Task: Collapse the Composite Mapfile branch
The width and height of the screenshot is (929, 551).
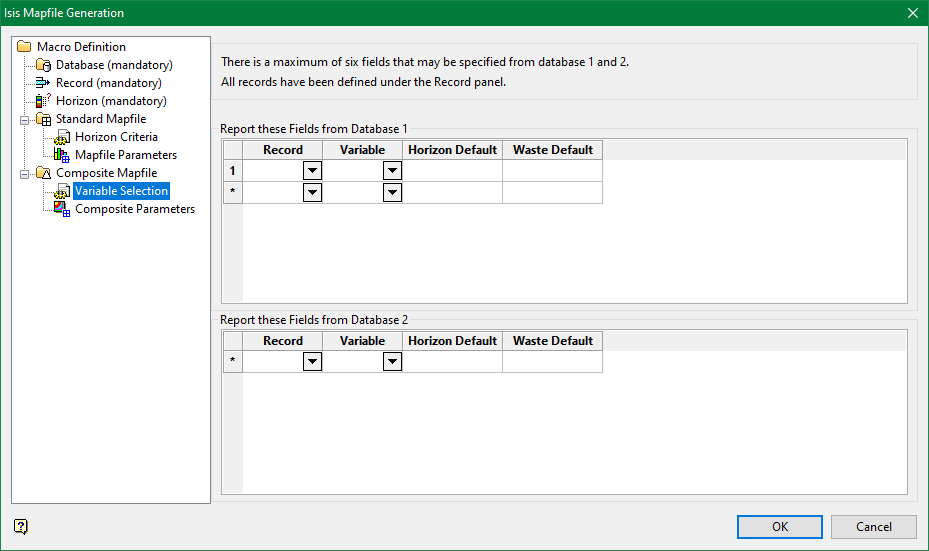Action: [24, 174]
